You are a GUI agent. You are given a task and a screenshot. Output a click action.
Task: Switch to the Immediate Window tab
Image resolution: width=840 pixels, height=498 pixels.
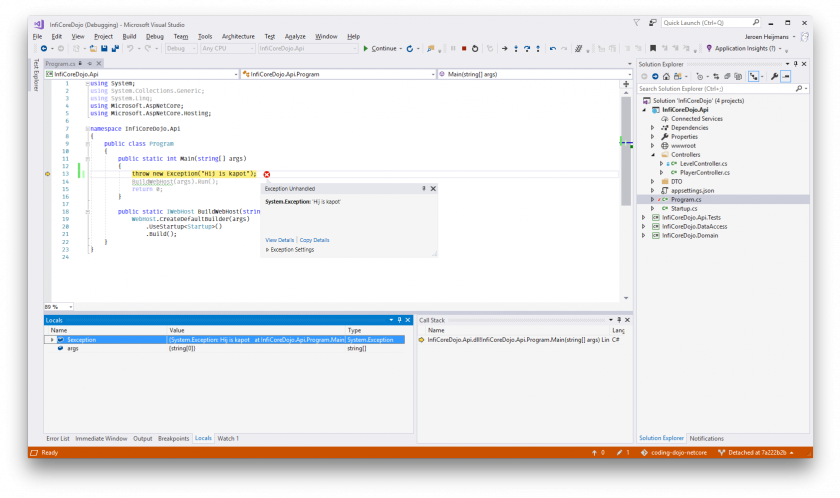(x=101, y=438)
